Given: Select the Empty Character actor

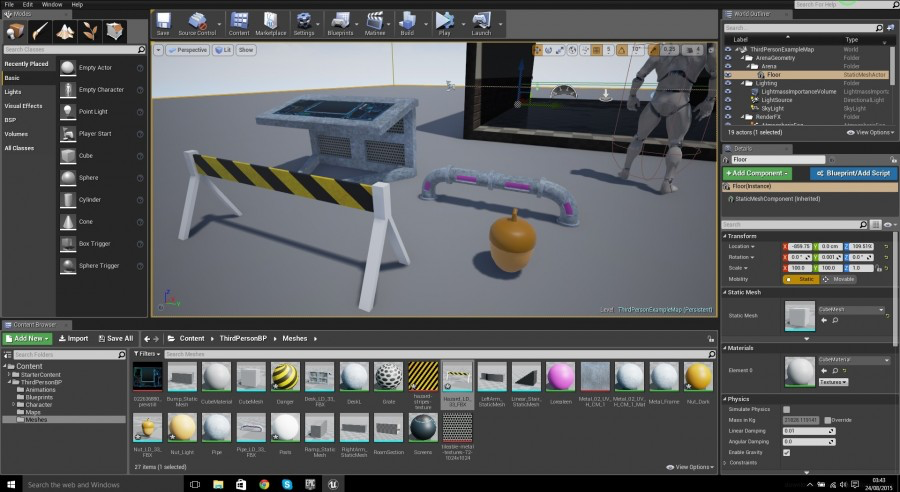Looking at the screenshot, I should point(102,90).
